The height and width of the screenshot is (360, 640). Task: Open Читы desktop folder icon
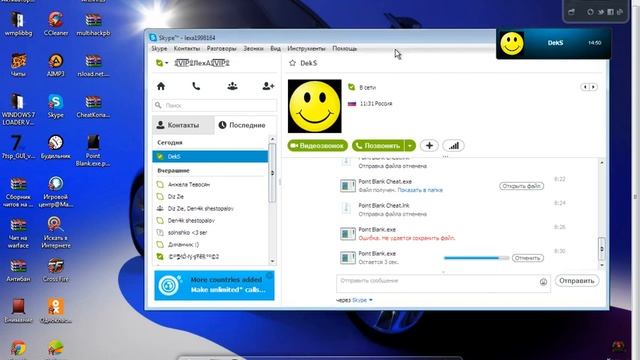click(x=18, y=65)
